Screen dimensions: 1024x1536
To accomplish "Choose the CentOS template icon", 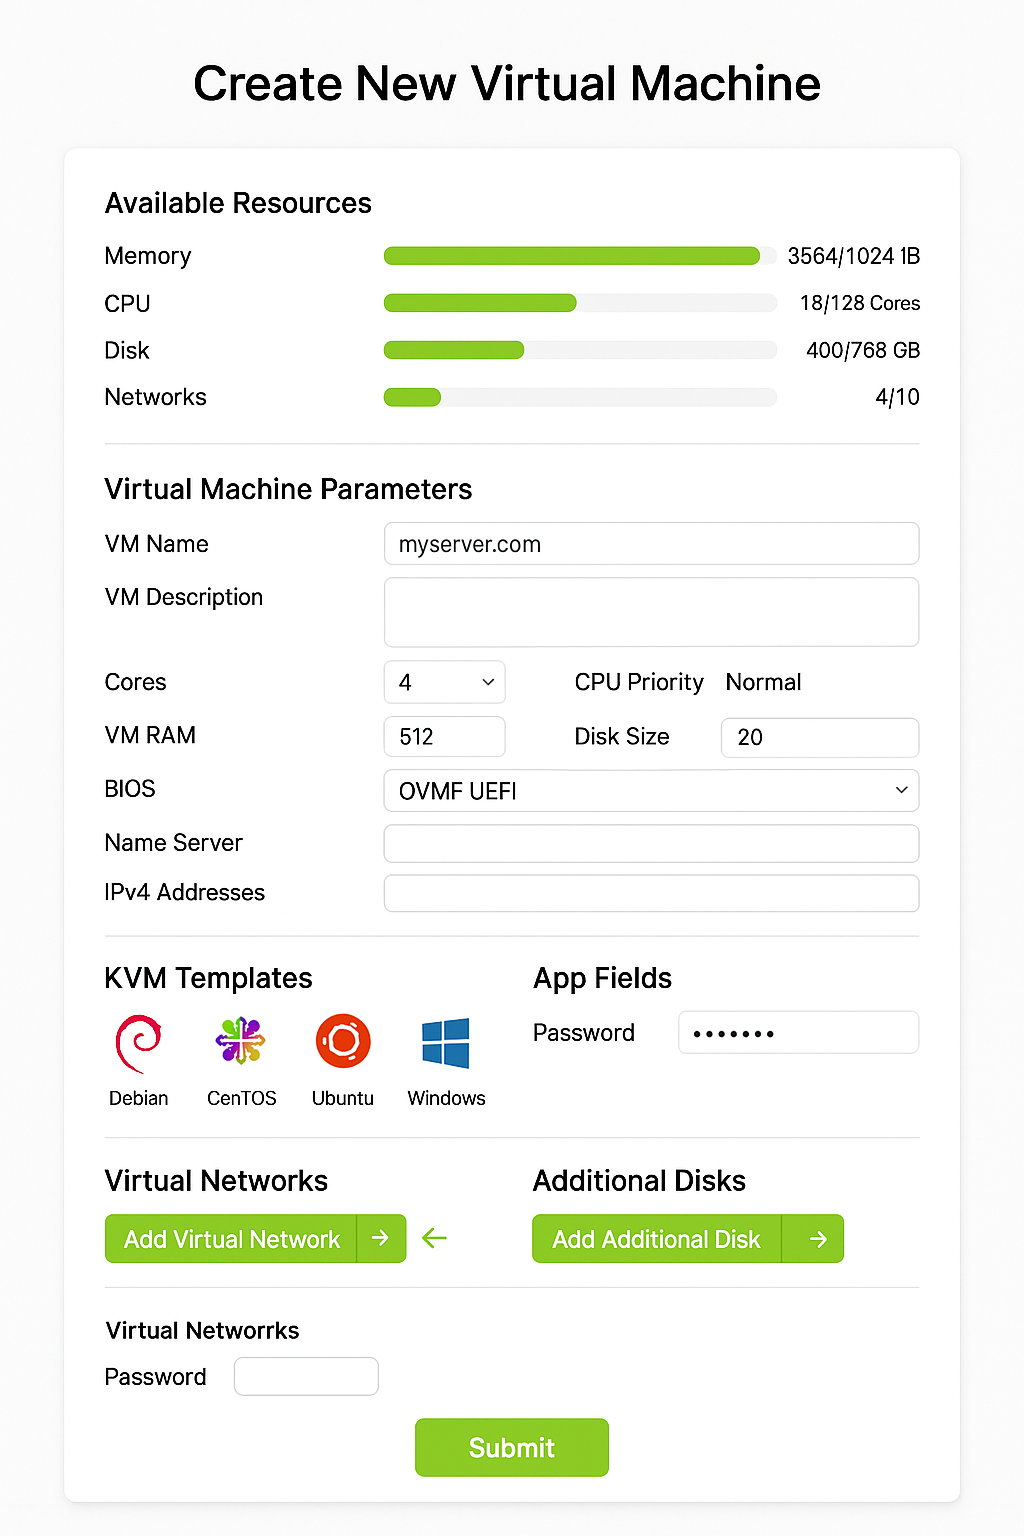I will click(241, 1041).
